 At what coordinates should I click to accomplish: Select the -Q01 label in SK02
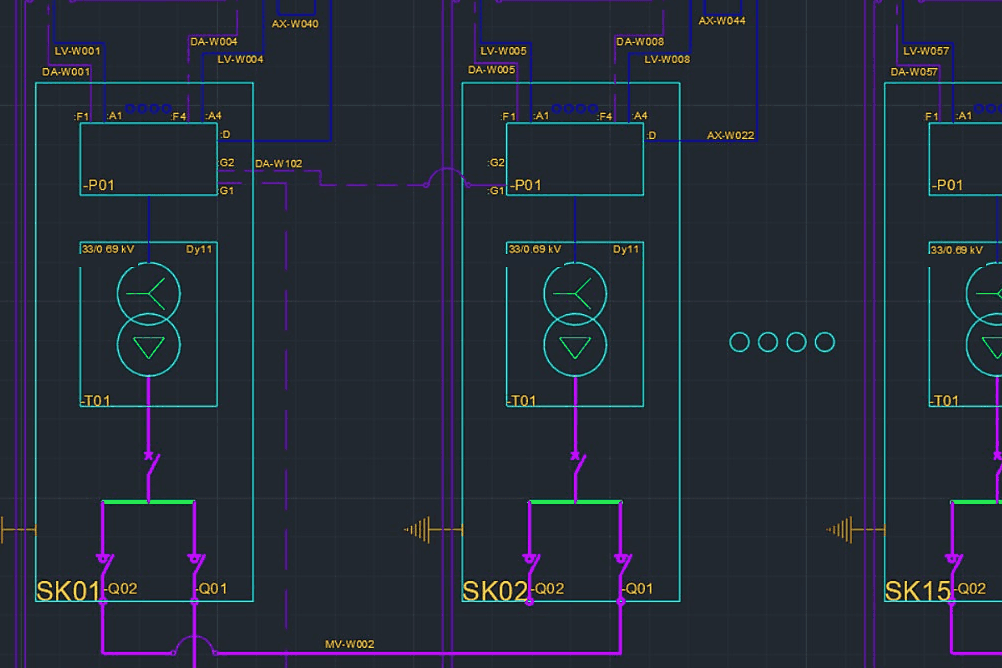click(x=637, y=589)
